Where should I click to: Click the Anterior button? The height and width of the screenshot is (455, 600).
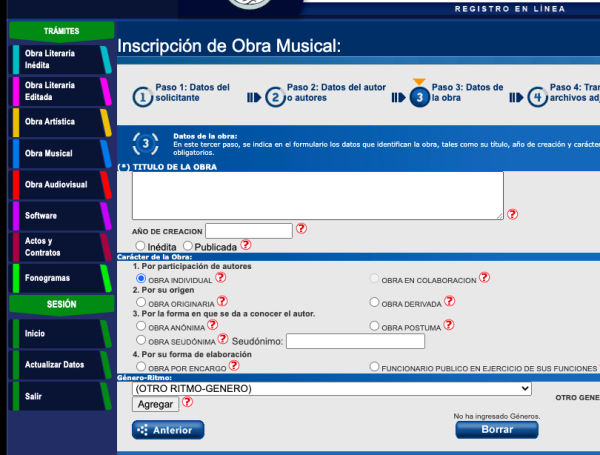click(168, 430)
